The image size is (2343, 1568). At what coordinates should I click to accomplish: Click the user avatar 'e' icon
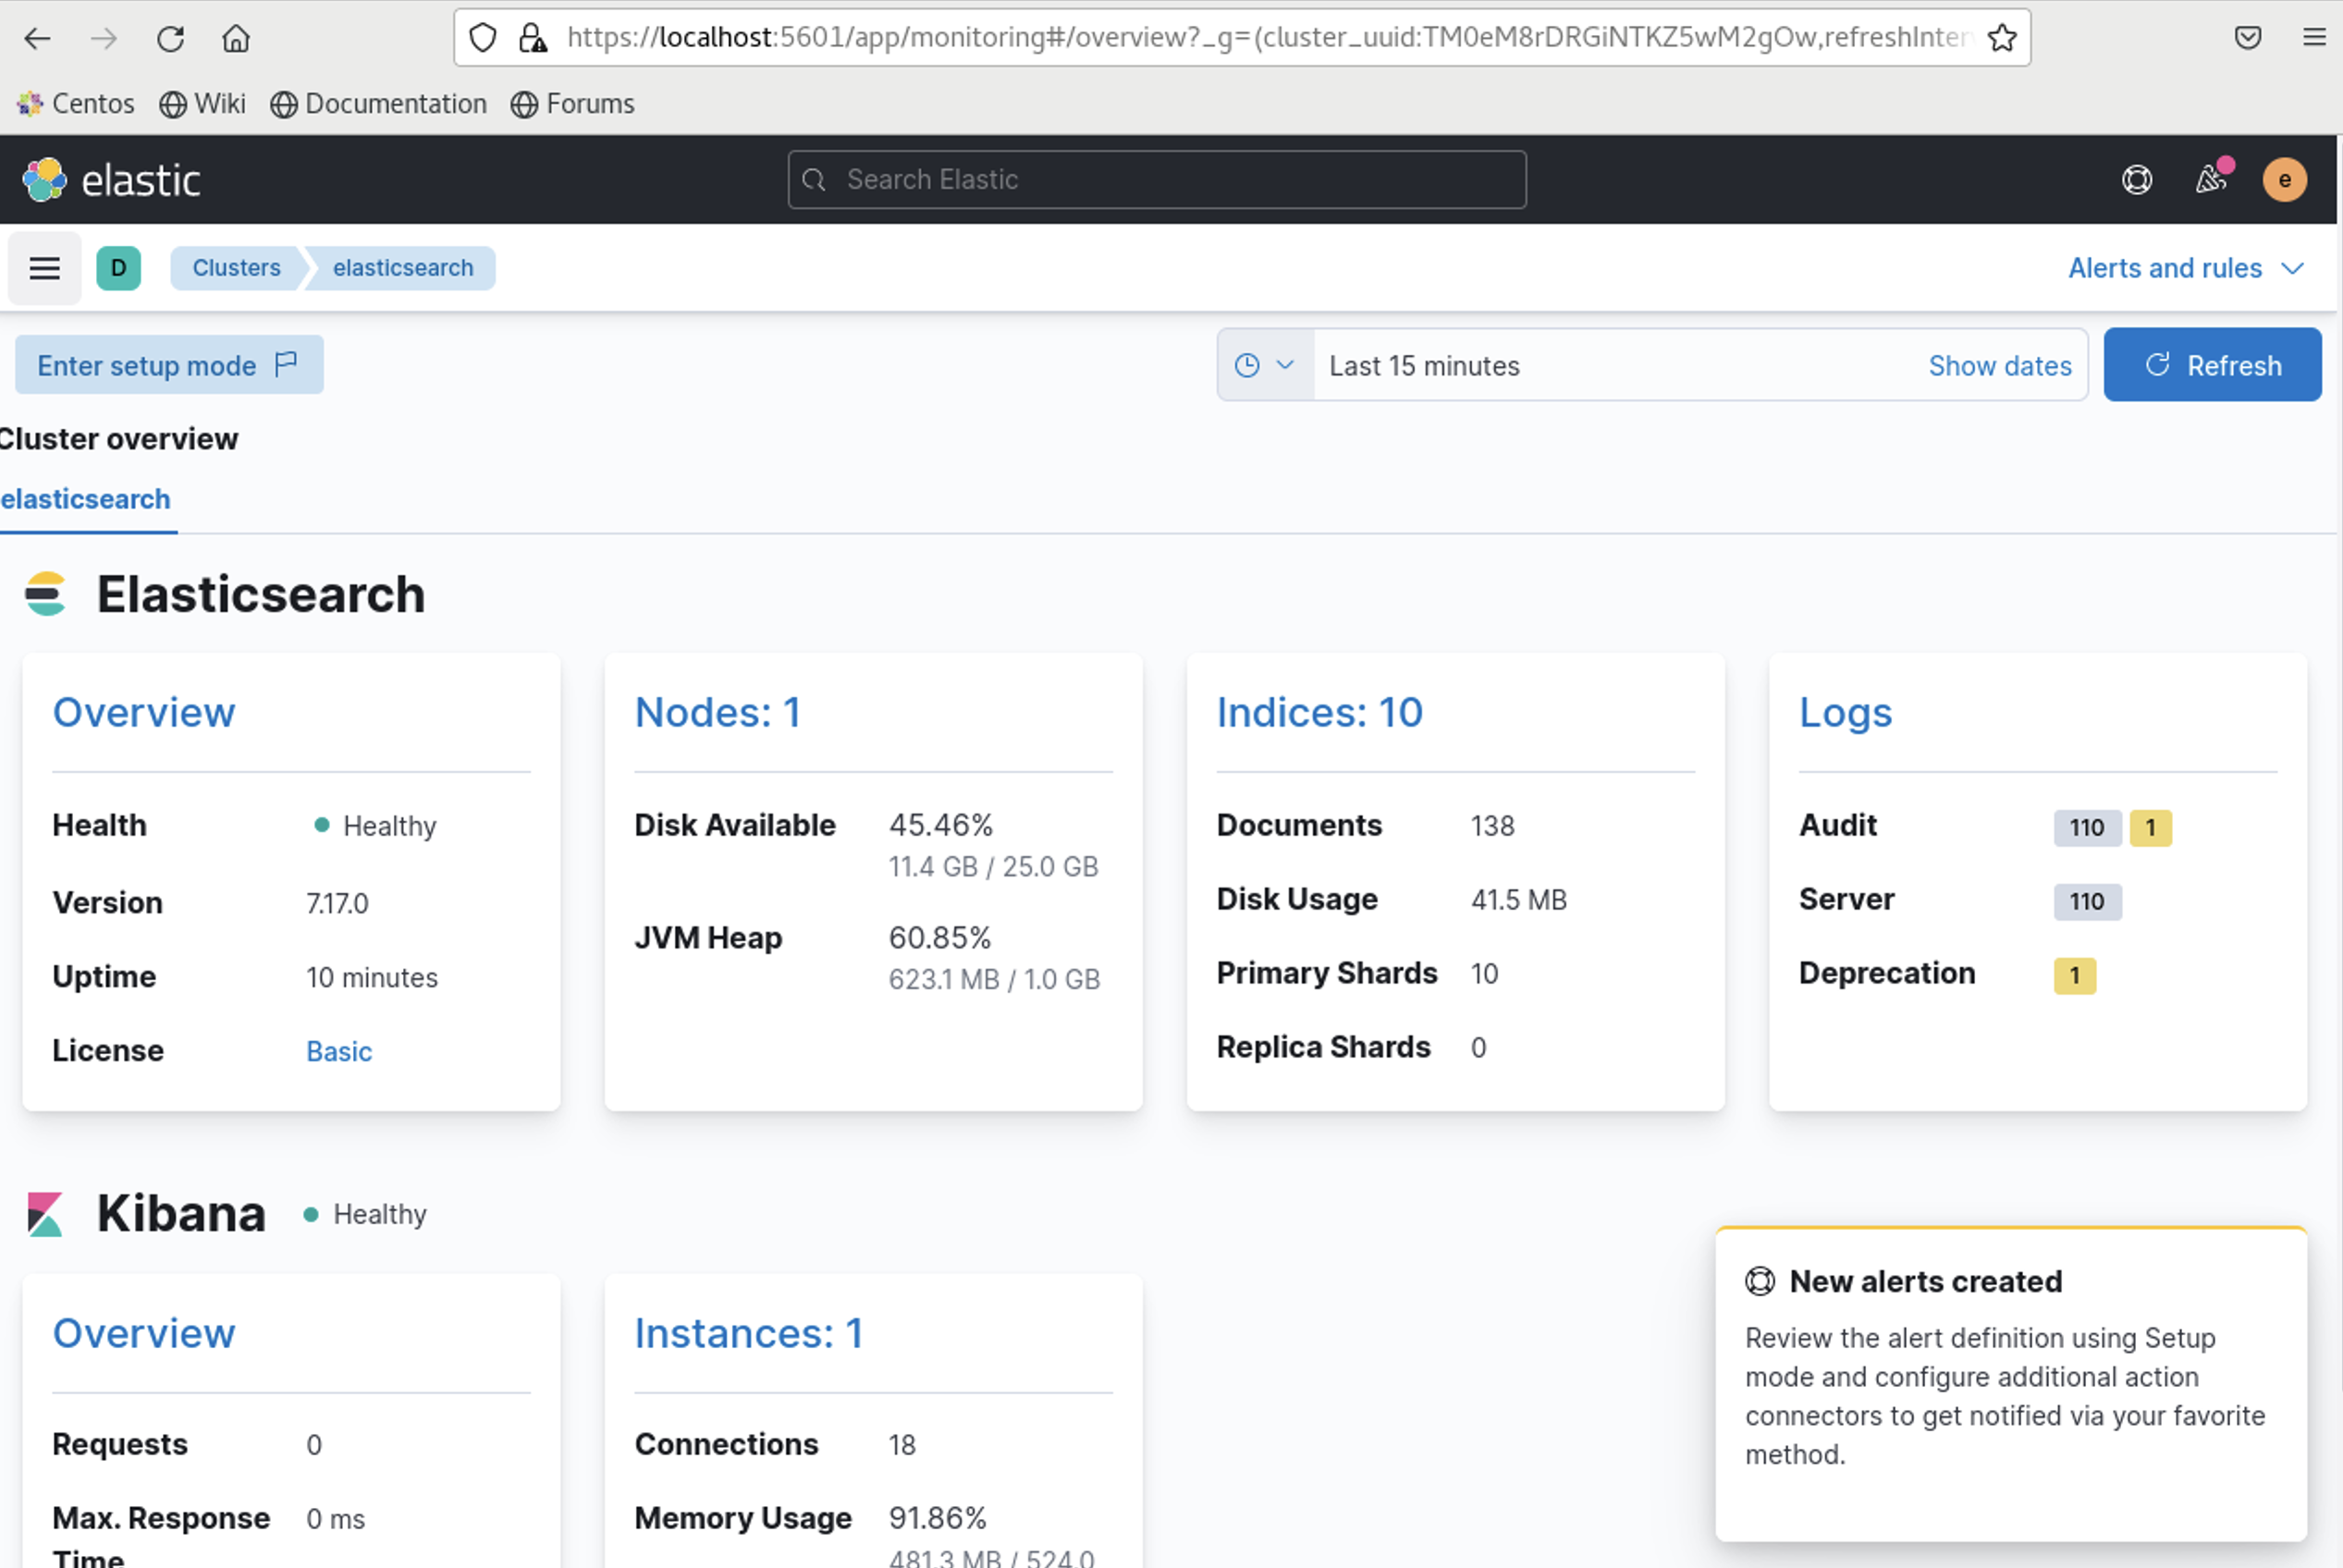pyautogui.click(x=2284, y=180)
